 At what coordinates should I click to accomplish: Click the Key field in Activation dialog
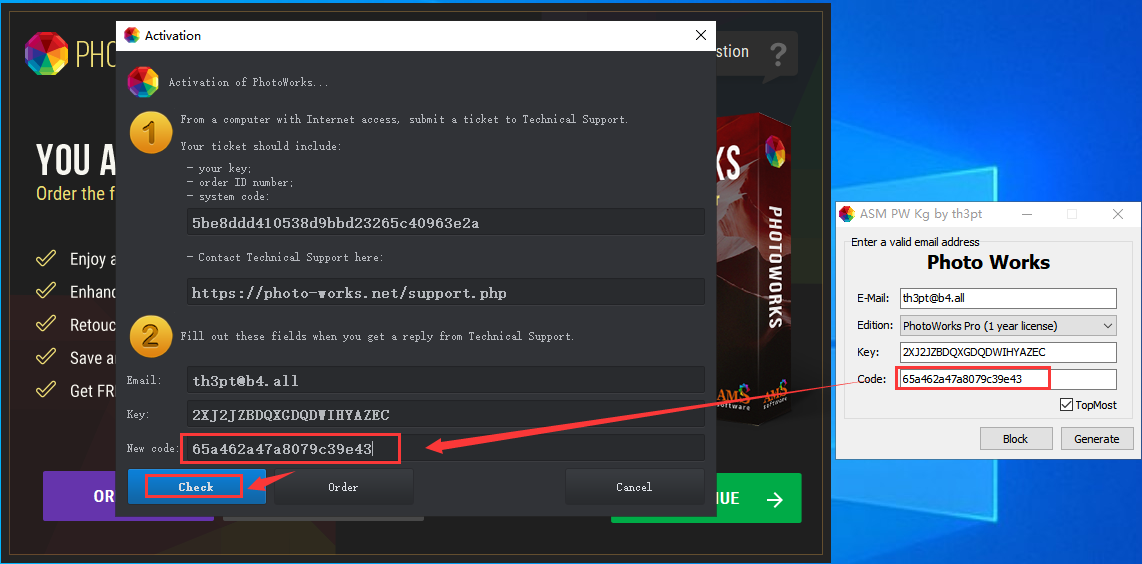pyautogui.click(x=446, y=415)
